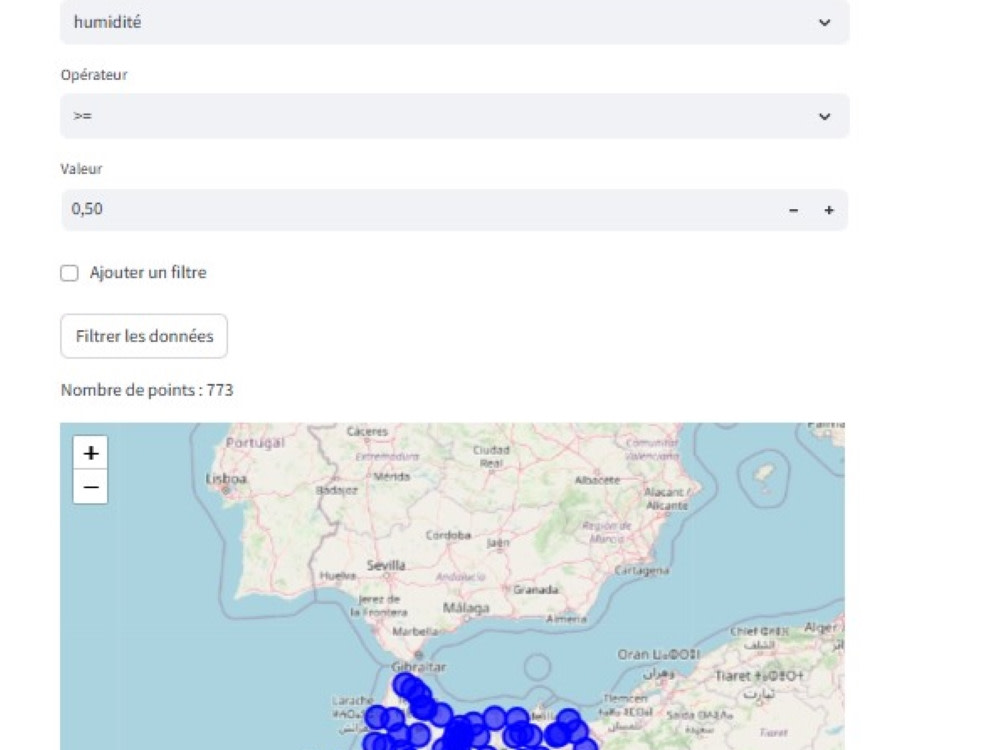The height and width of the screenshot is (750, 1000).
Task: Zoom out on the map
Action: point(91,487)
